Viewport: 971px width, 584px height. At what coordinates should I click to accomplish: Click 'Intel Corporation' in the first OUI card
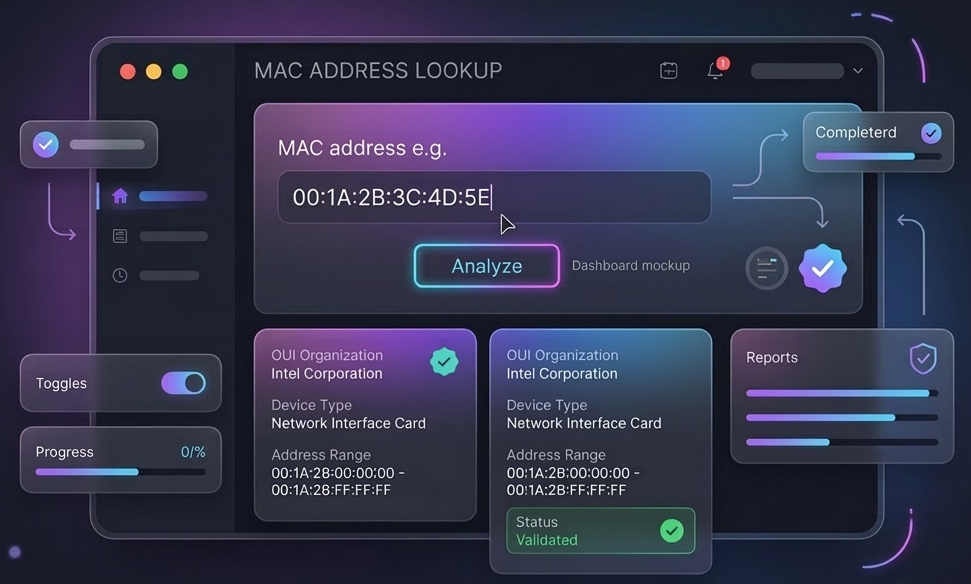click(x=326, y=373)
